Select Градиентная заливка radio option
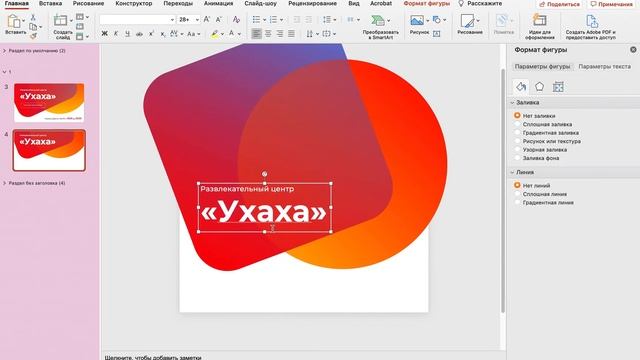The width and height of the screenshot is (640, 360). (517, 133)
